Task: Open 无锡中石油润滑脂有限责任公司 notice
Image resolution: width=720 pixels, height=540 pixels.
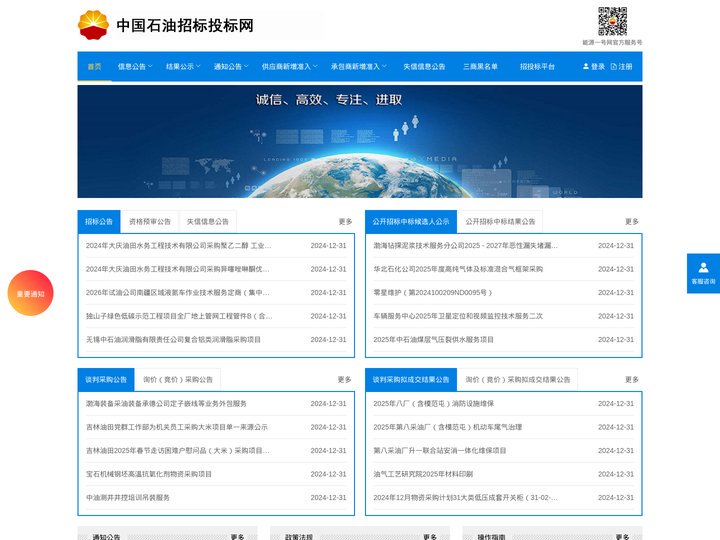Action: click(173, 339)
